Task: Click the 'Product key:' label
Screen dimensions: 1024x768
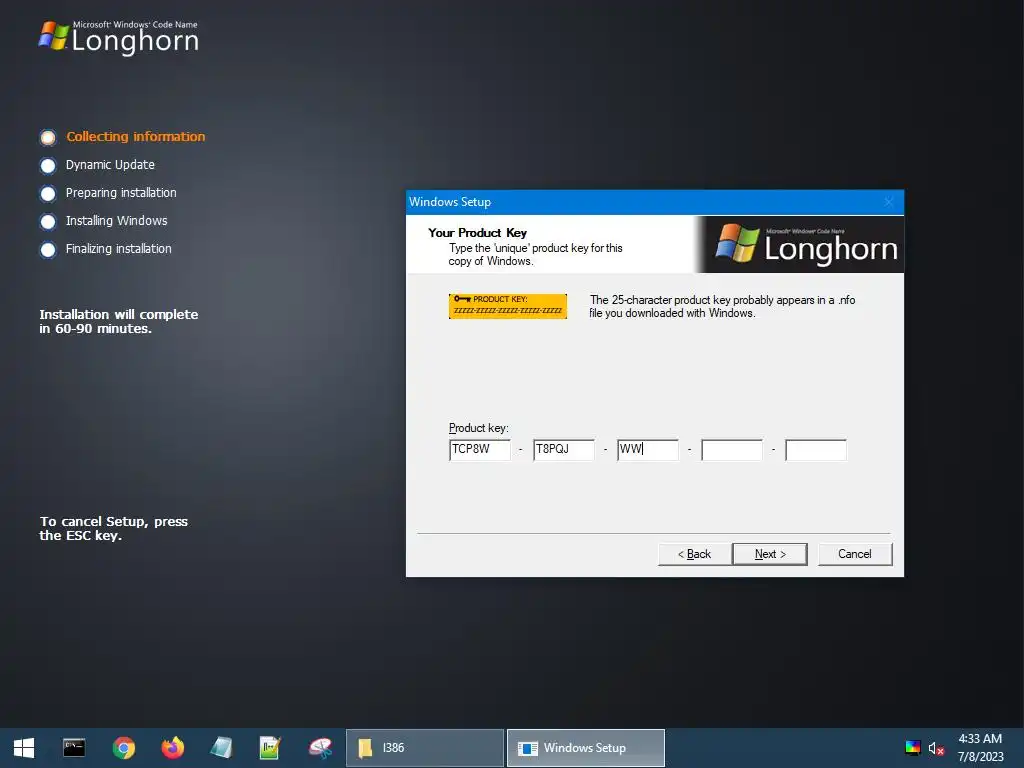Action: pos(479,428)
